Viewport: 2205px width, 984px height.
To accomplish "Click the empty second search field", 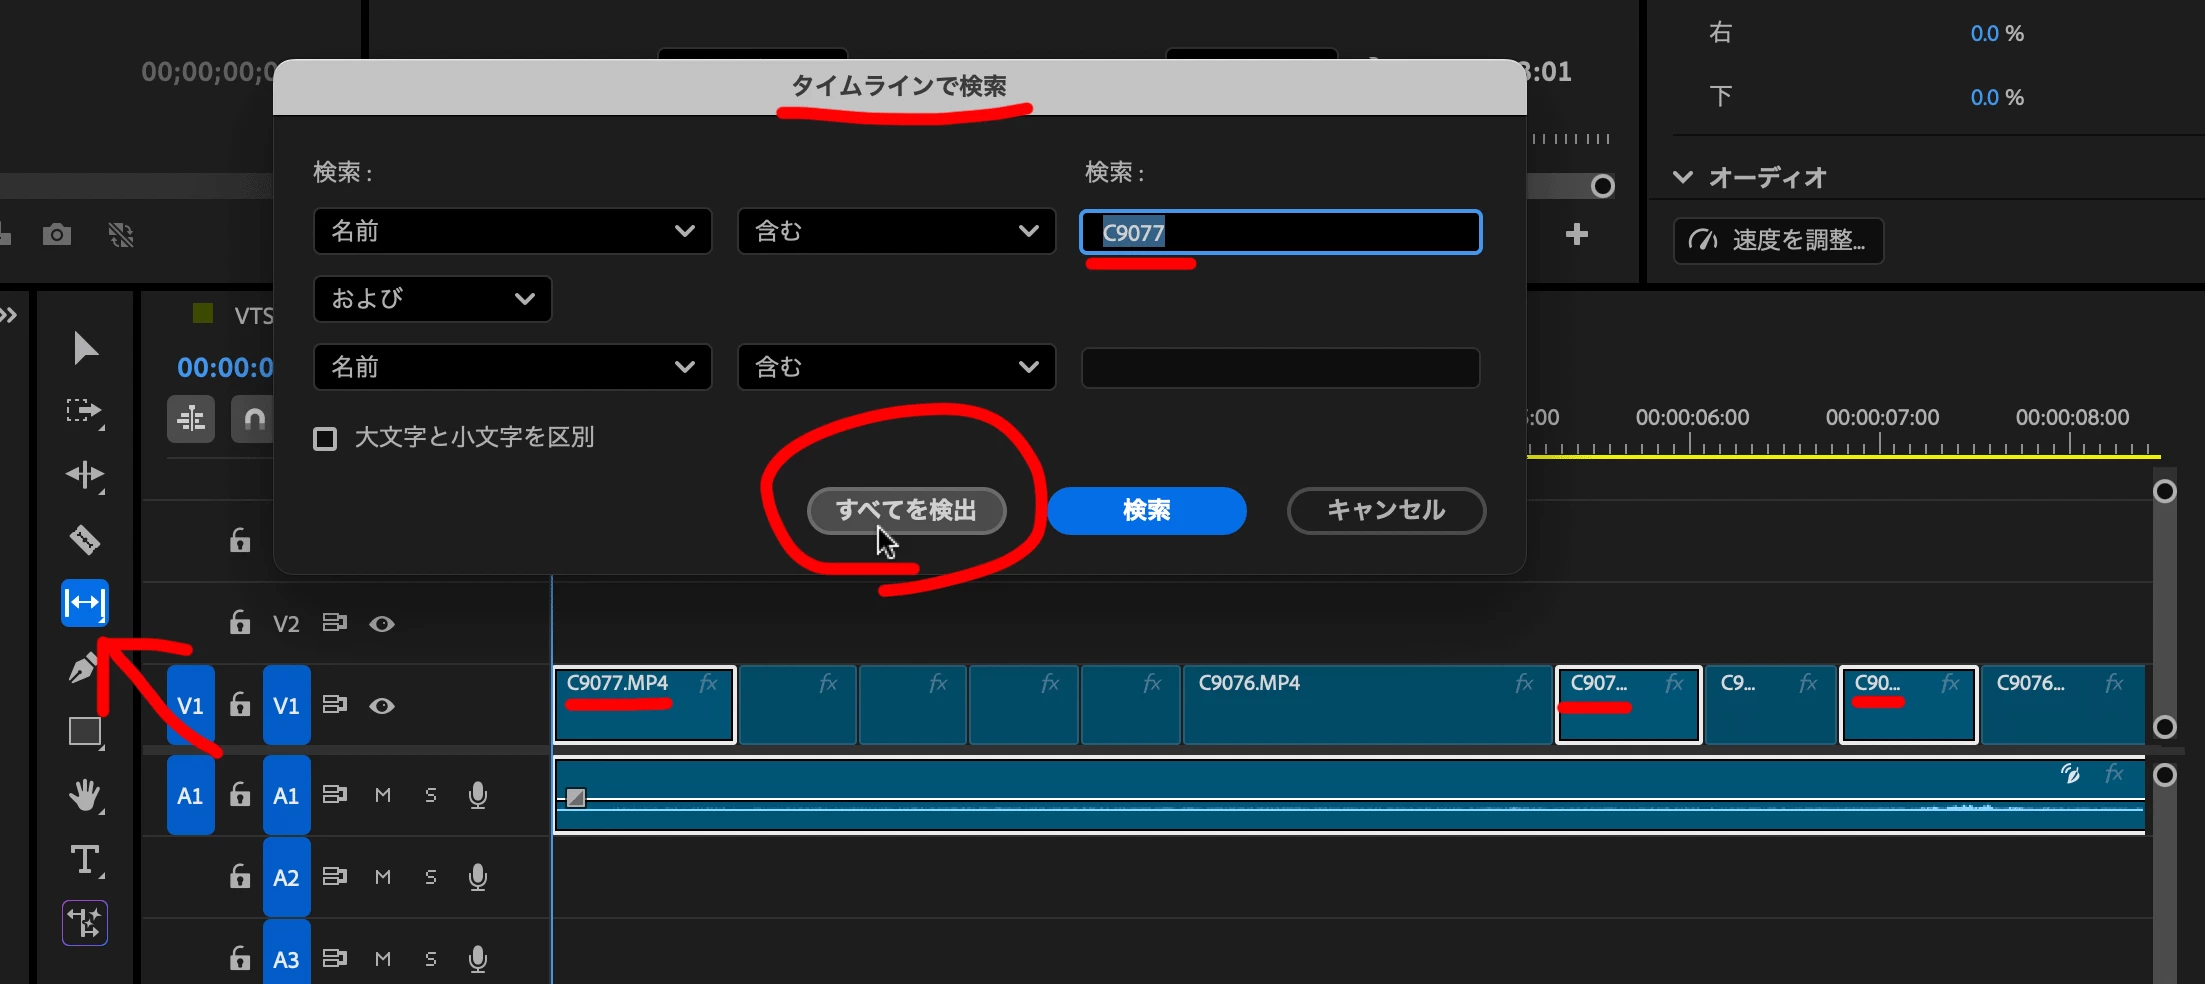I will (1281, 367).
